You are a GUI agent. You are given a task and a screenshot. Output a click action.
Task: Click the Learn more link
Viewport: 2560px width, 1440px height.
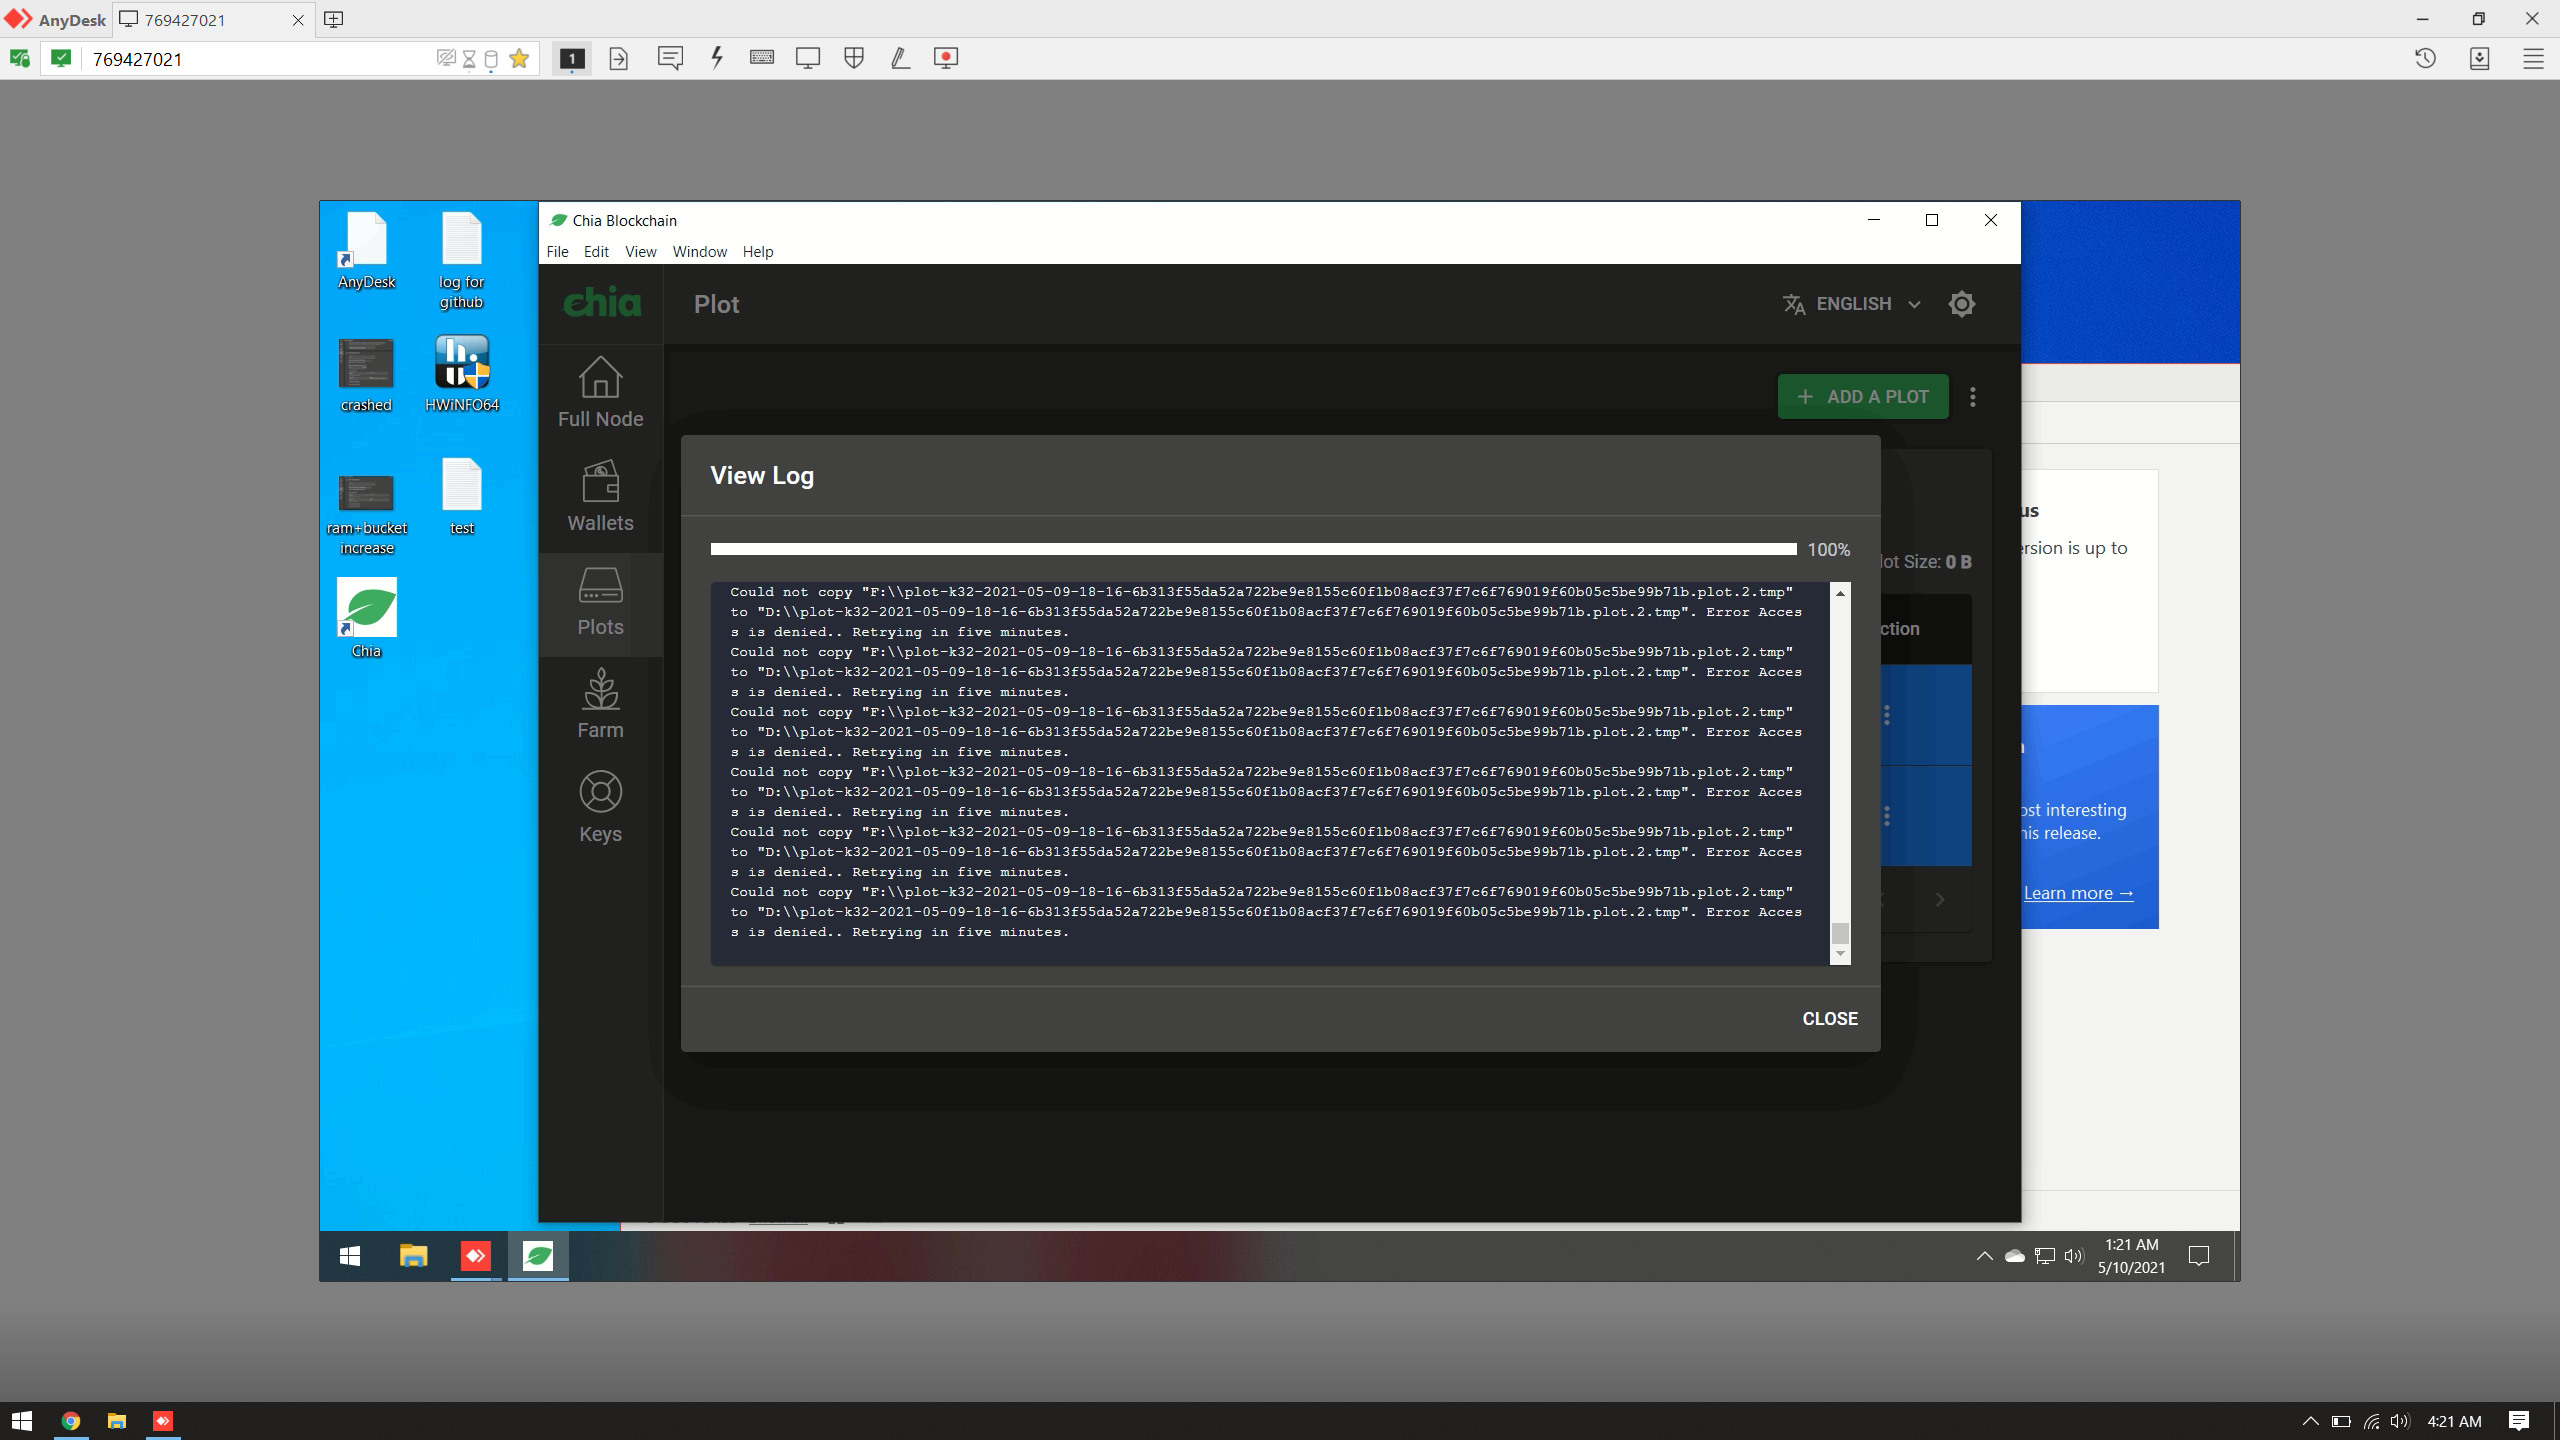click(2079, 893)
